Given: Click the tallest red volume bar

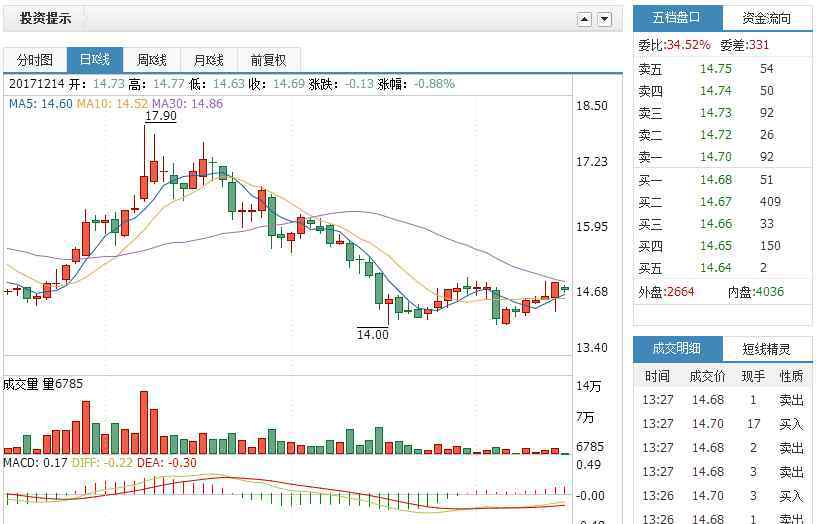Looking at the screenshot, I should tap(144, 423).
